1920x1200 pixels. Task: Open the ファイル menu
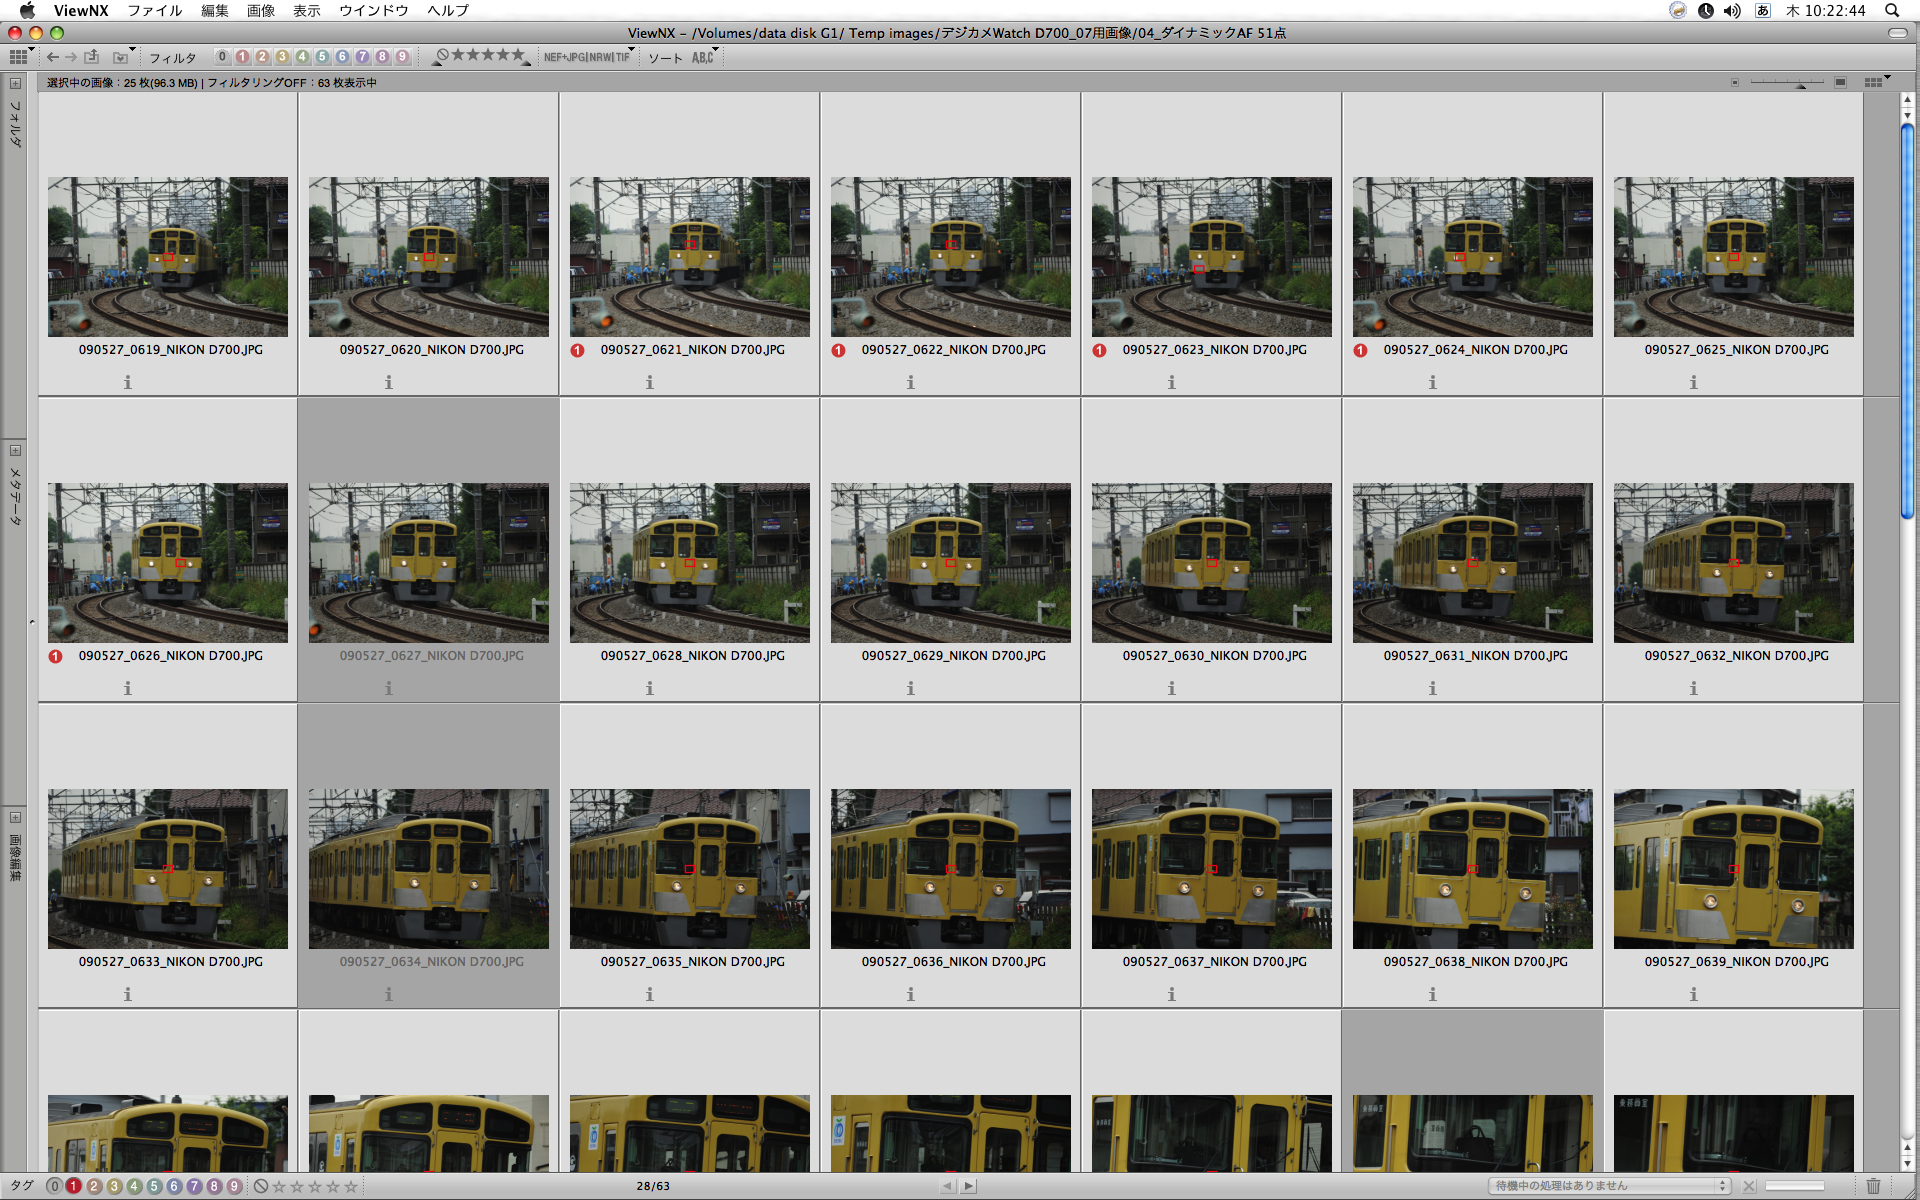(154, 10)
